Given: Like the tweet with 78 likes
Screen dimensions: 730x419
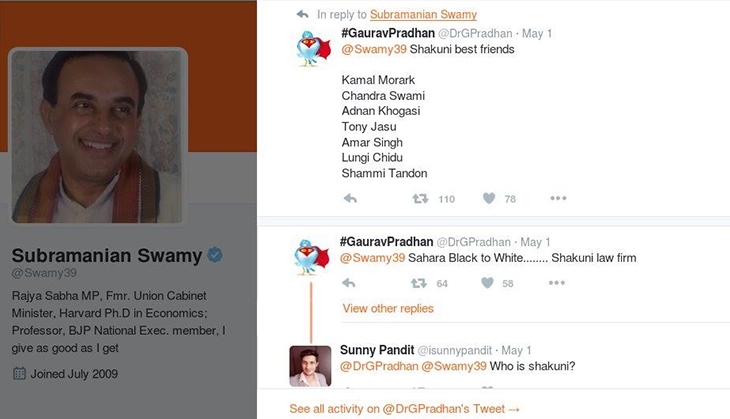Looking at the screenshot, I should point(489,199).
